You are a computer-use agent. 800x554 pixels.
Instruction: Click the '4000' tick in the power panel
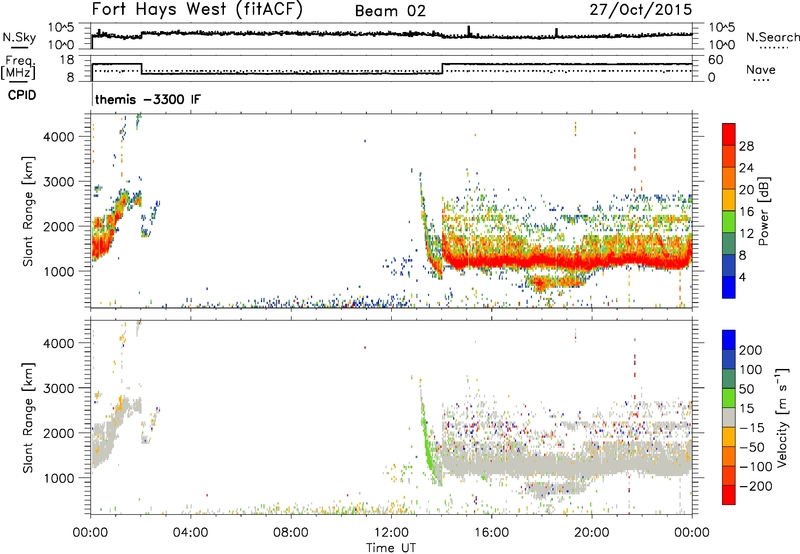pos(59,137)
